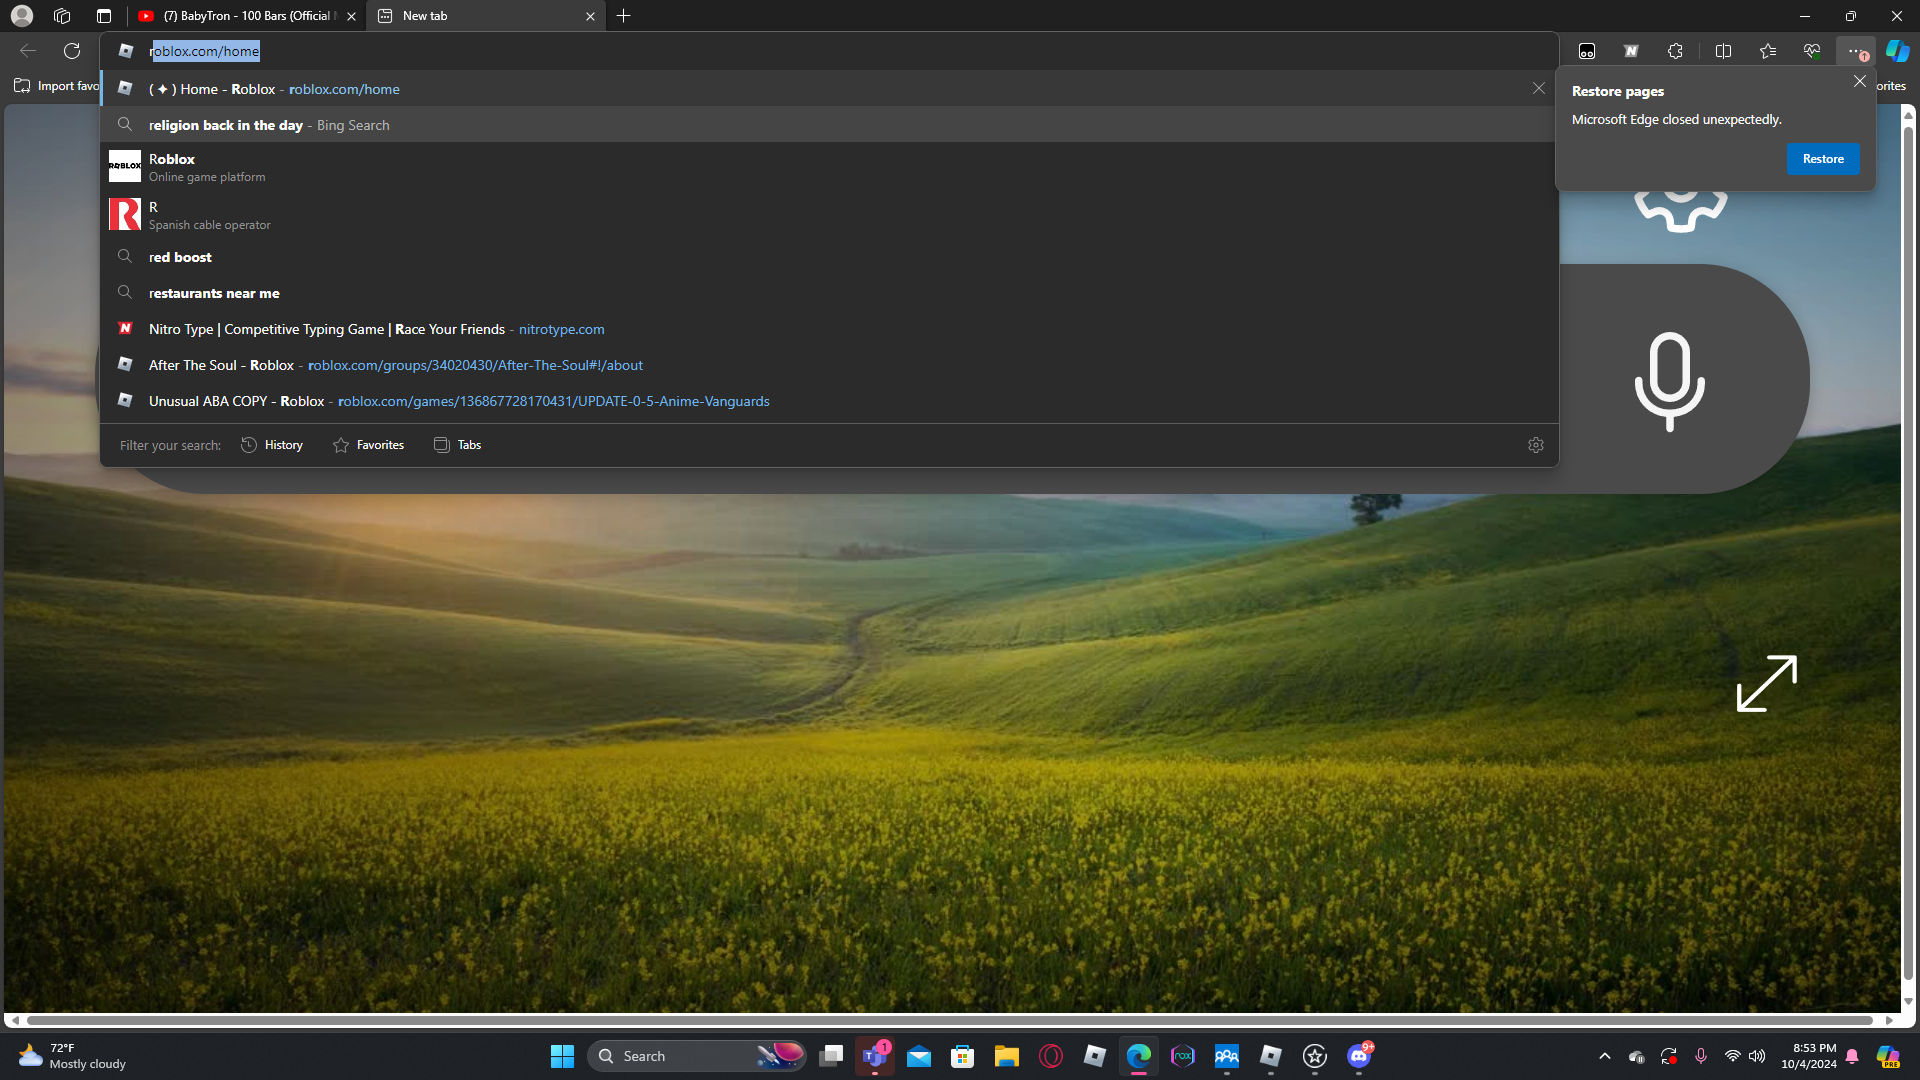Viewport: 1920px width, 1080px height.
Task: Toggle split screen view
Action: coord(1723,51)
